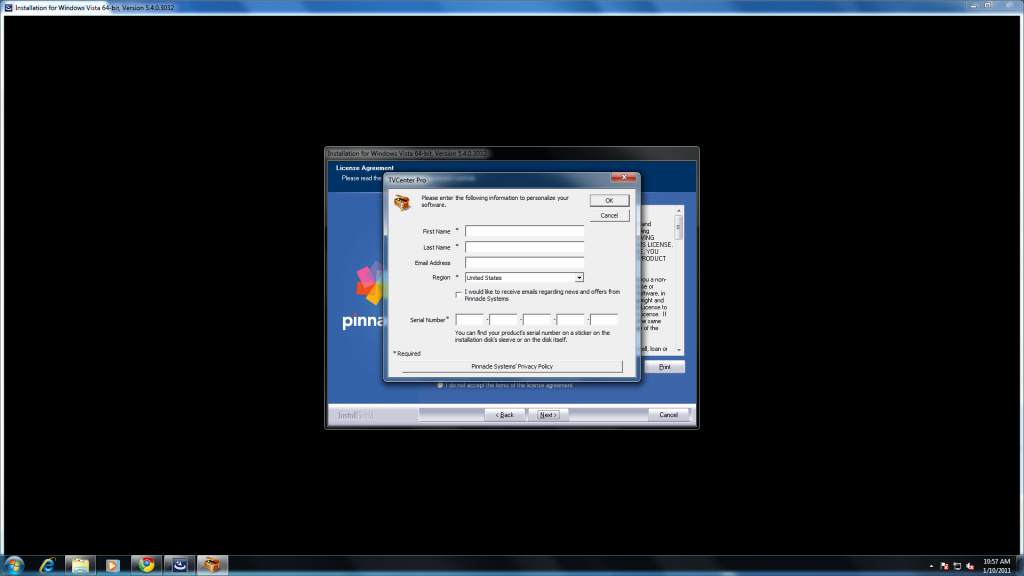Minimize the outer installation window

coord(973,6)
